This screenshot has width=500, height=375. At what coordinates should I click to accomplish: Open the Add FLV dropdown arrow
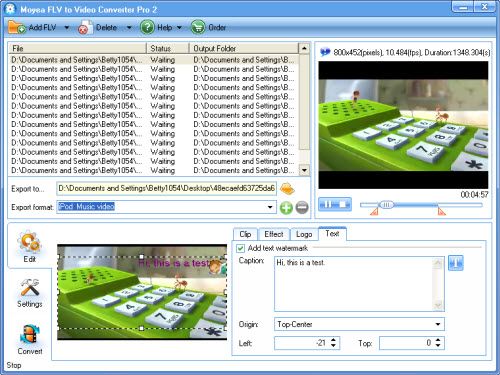click(x=67, y=28)
